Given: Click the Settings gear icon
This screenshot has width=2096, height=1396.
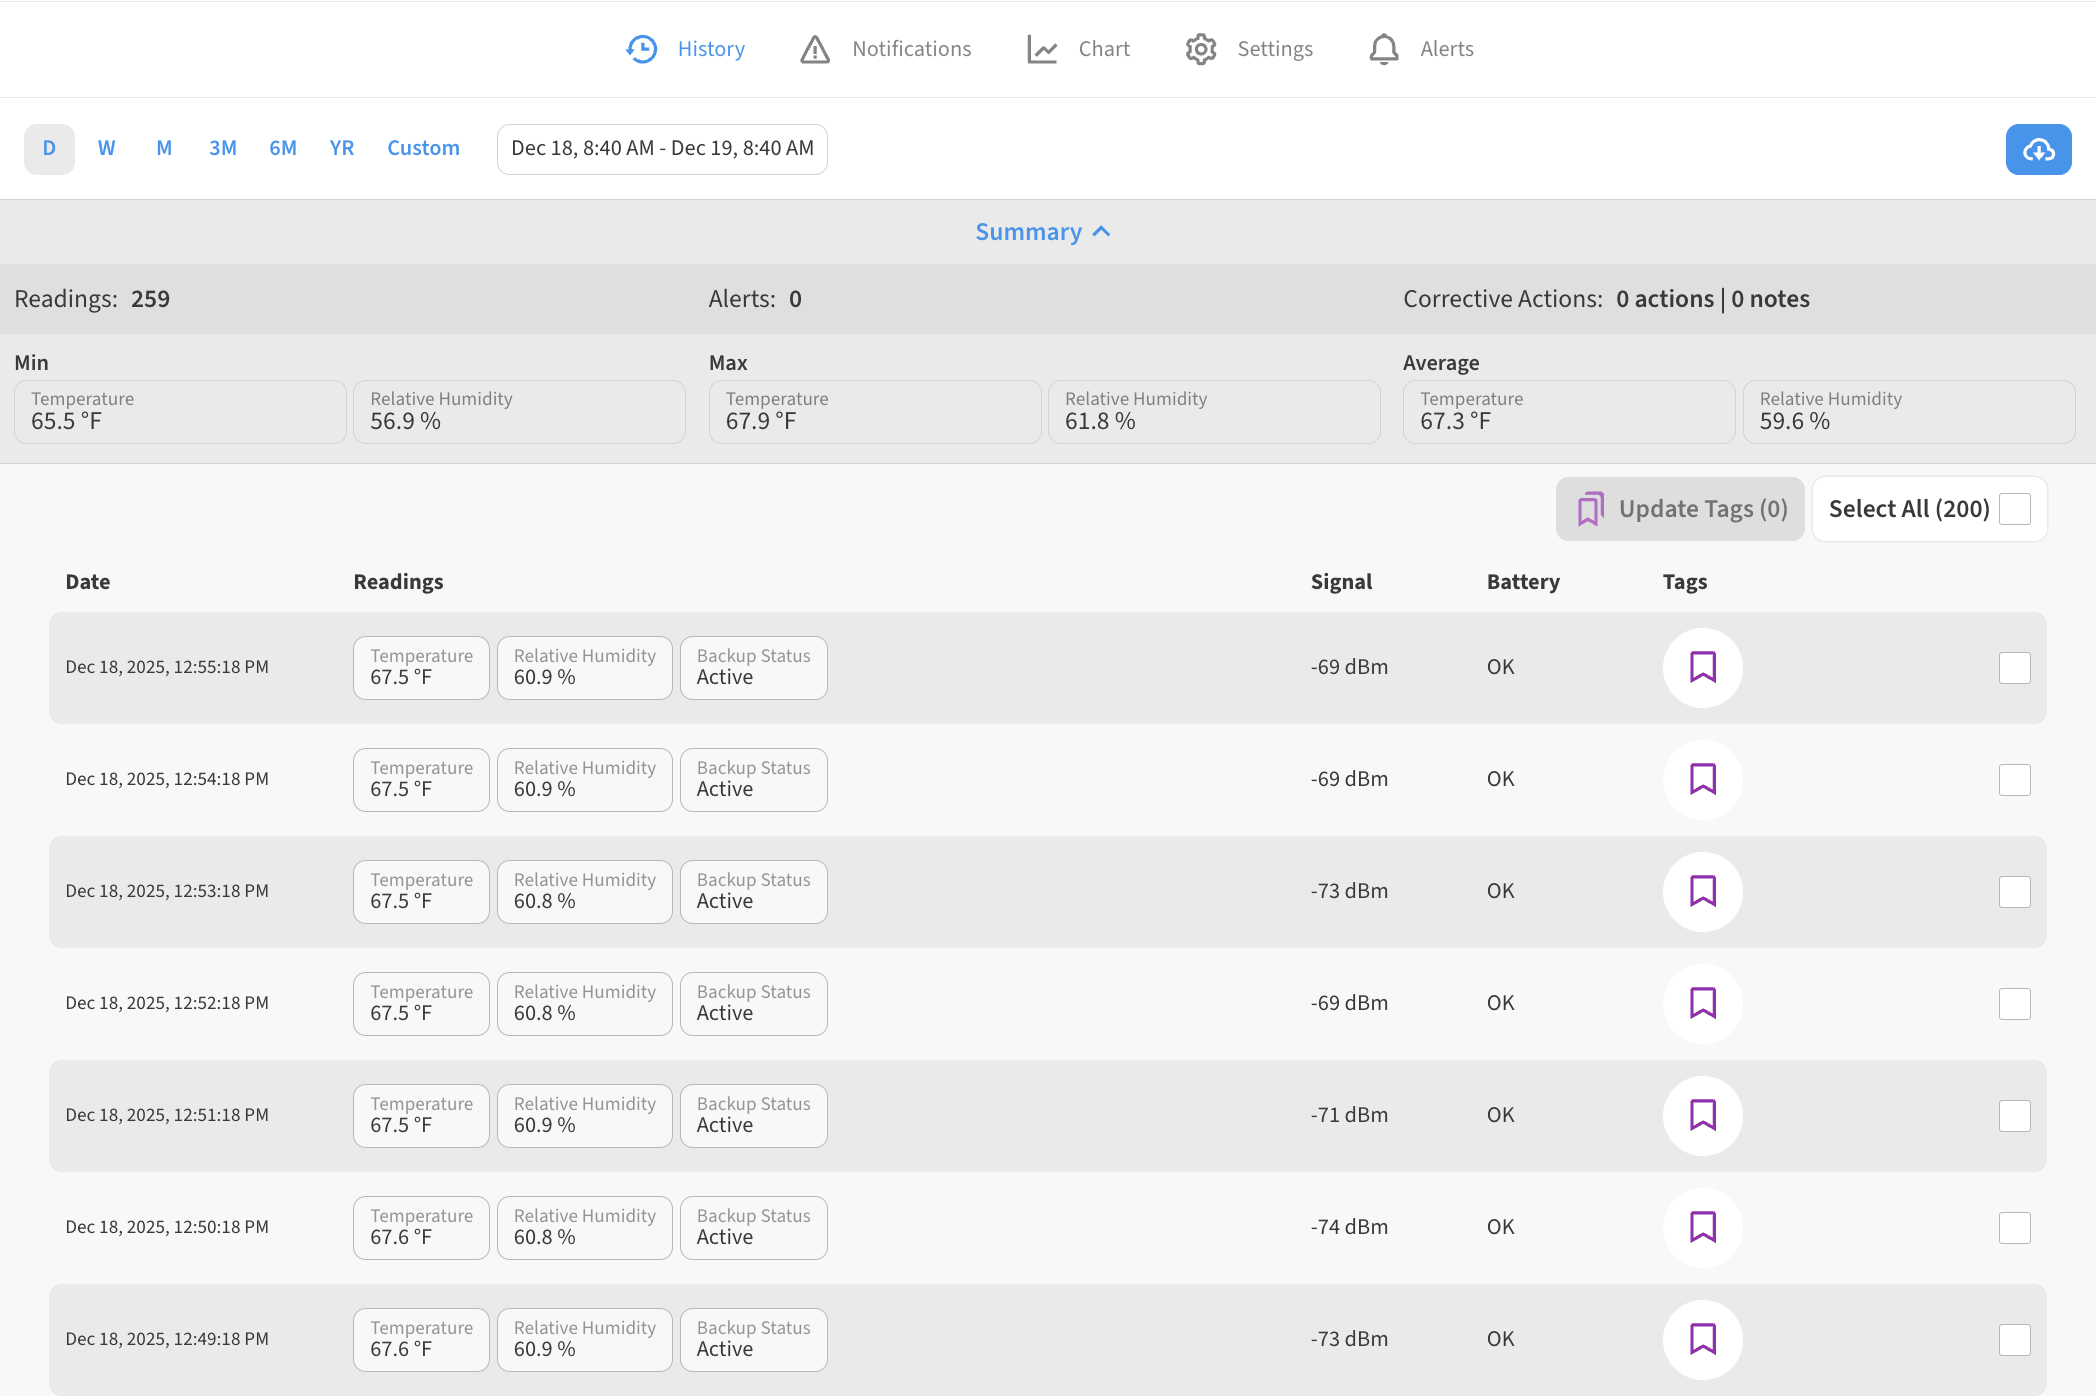Looking at the screenshot, I should coord(1200,49).
